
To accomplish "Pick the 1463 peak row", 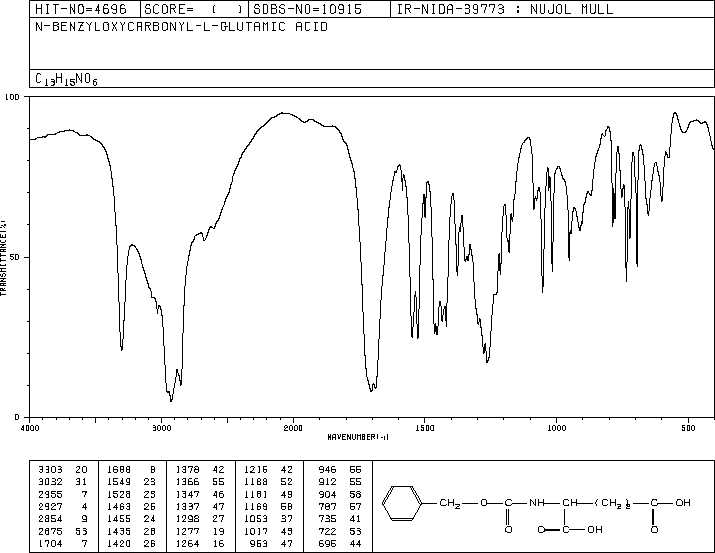I will click(131, 506).
